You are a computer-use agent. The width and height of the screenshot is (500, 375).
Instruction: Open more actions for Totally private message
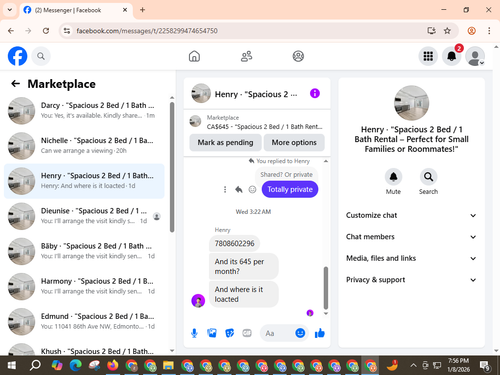click(225, 189)
